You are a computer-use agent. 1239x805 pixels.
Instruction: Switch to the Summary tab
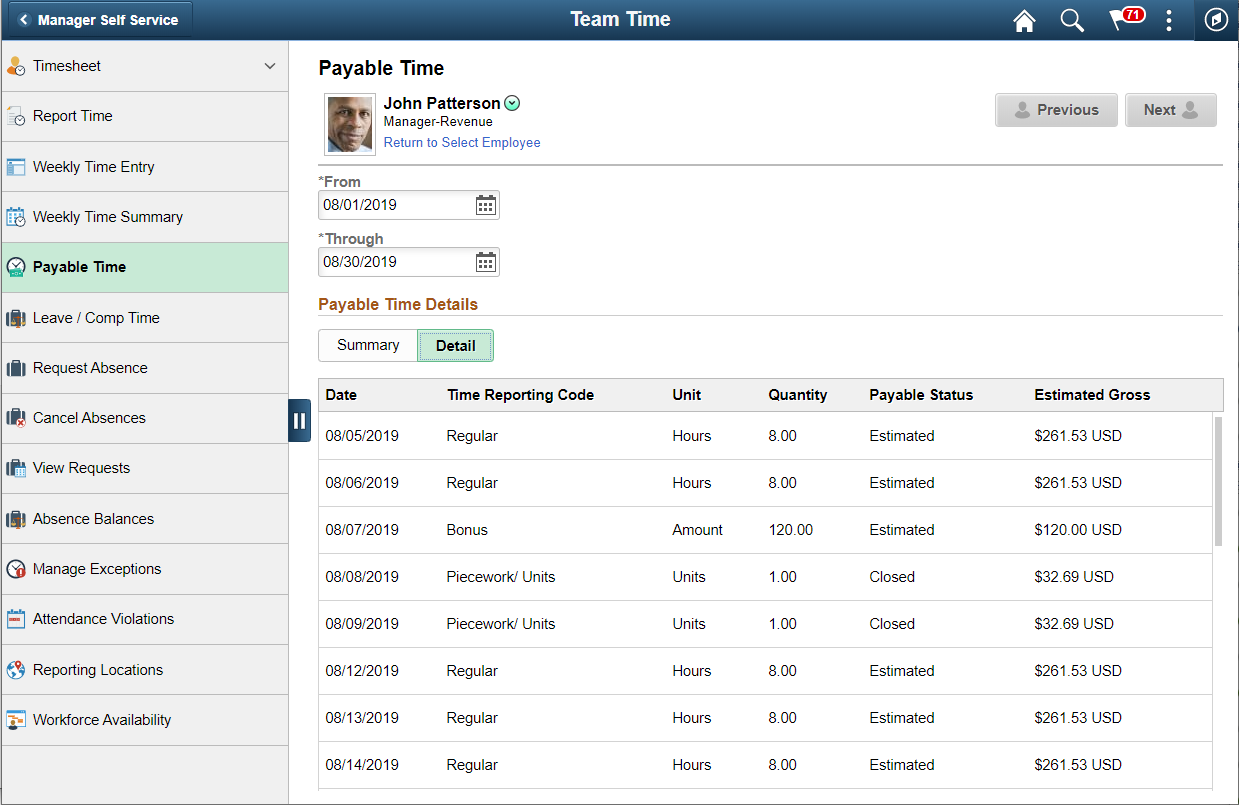[x=368, y=345]
